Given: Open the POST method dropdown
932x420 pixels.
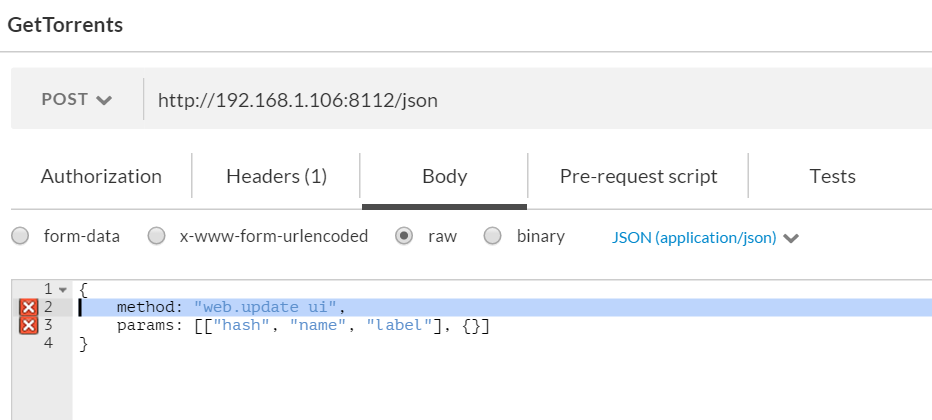Looking at the screenshot, I should point(77,99).
